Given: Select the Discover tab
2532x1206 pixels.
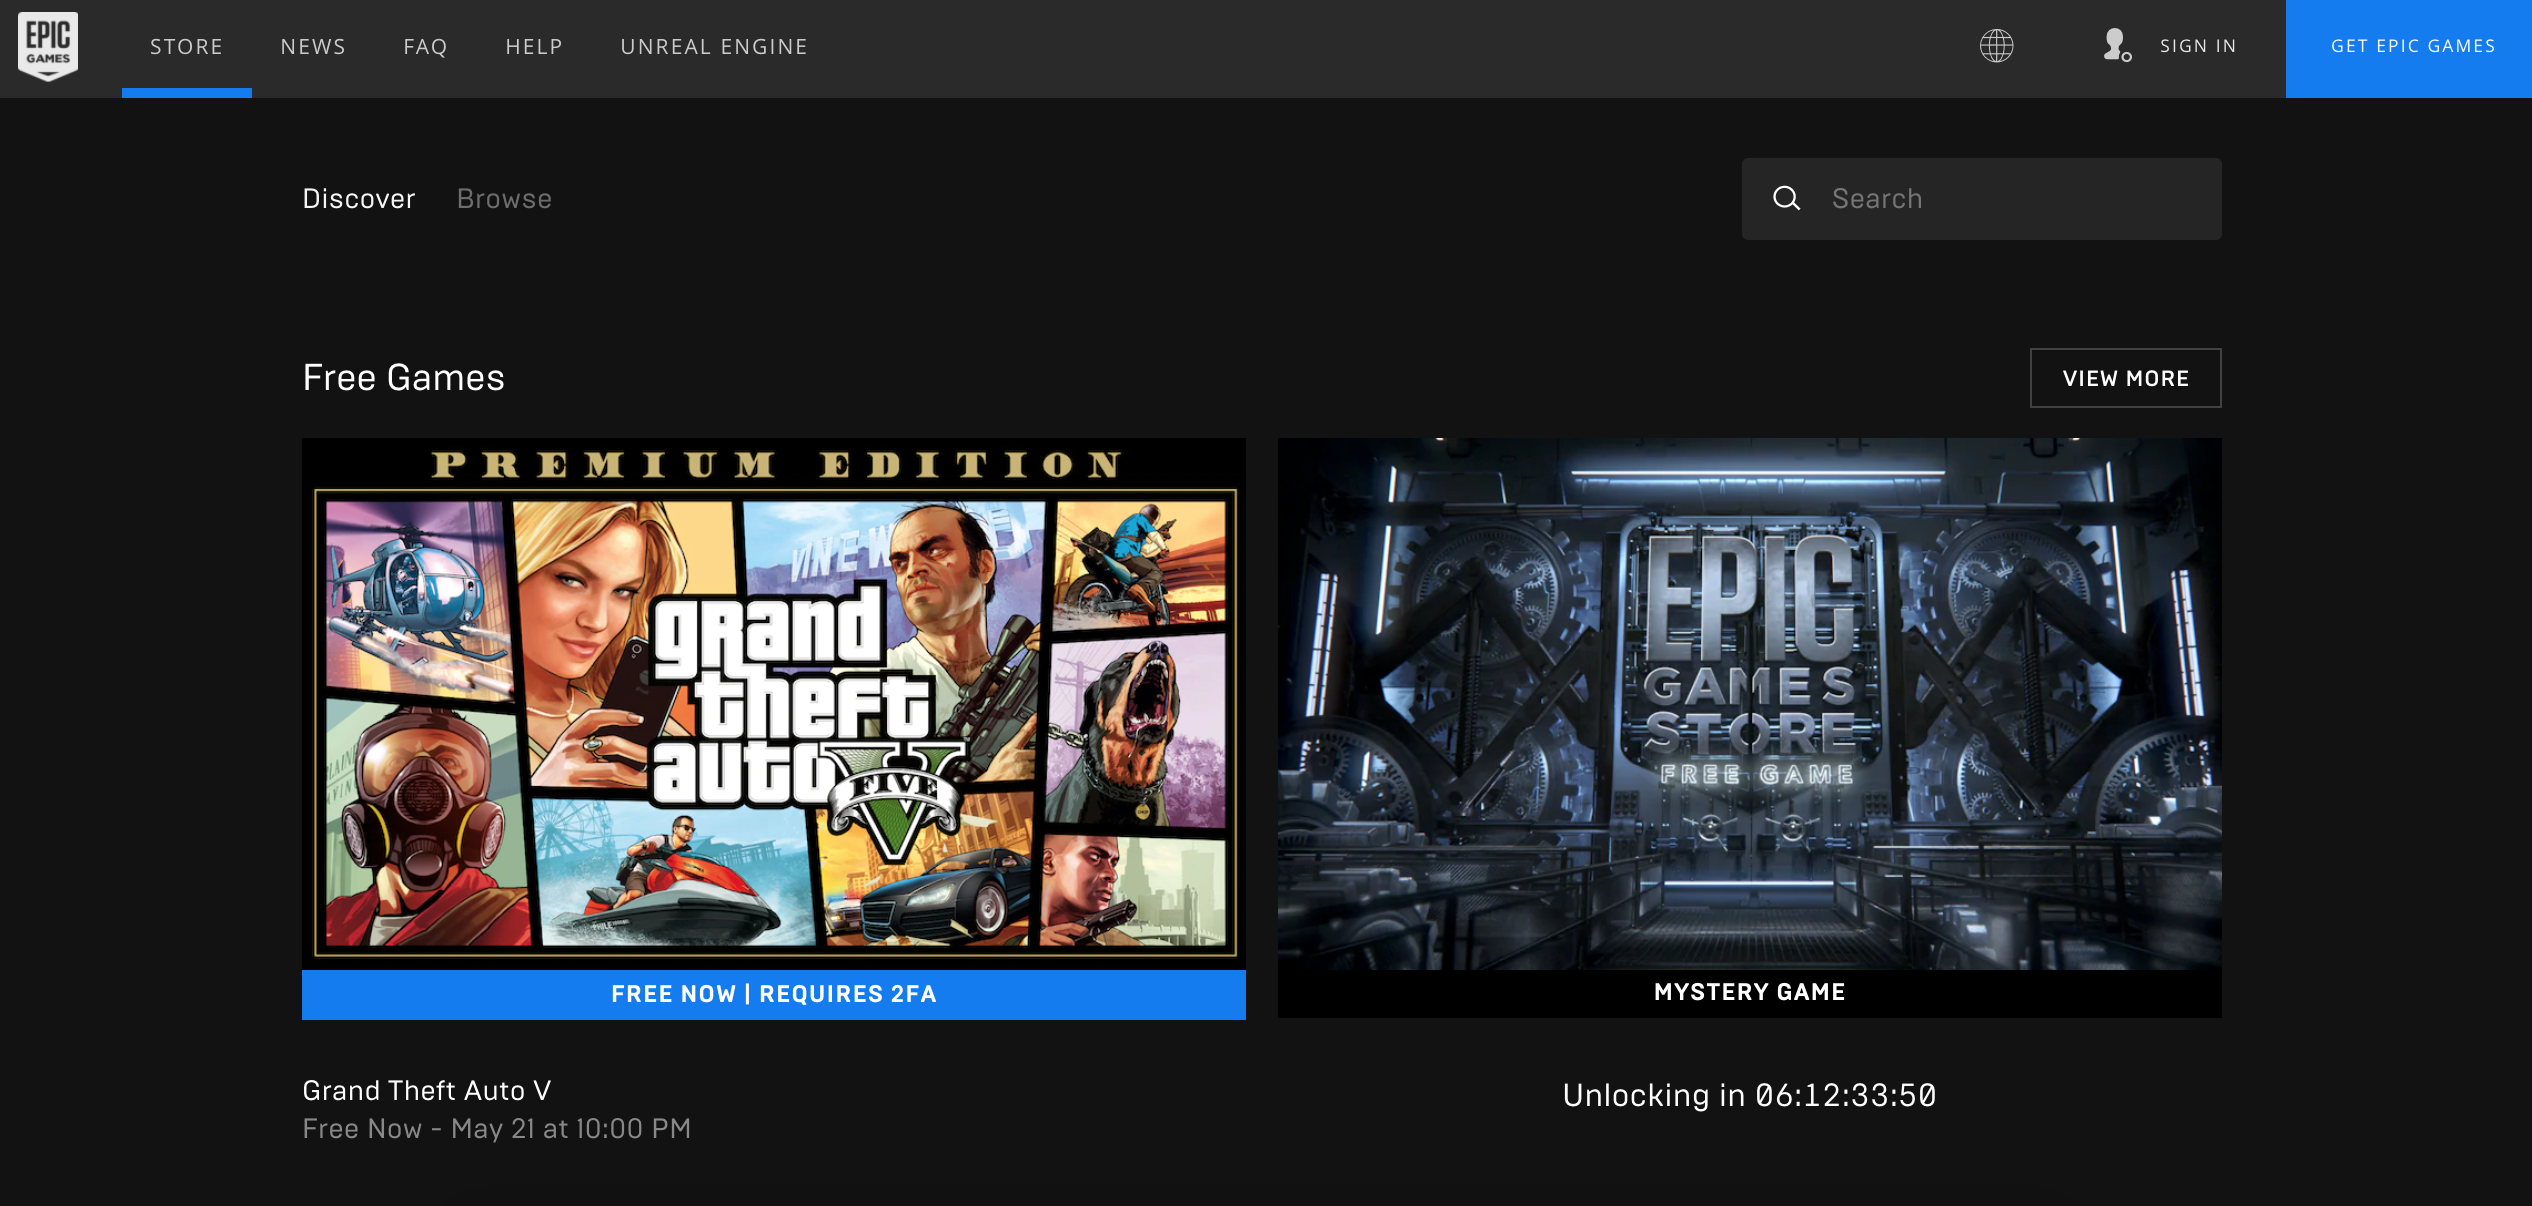Looking at the screenshot, I should [x=358, y=198].
